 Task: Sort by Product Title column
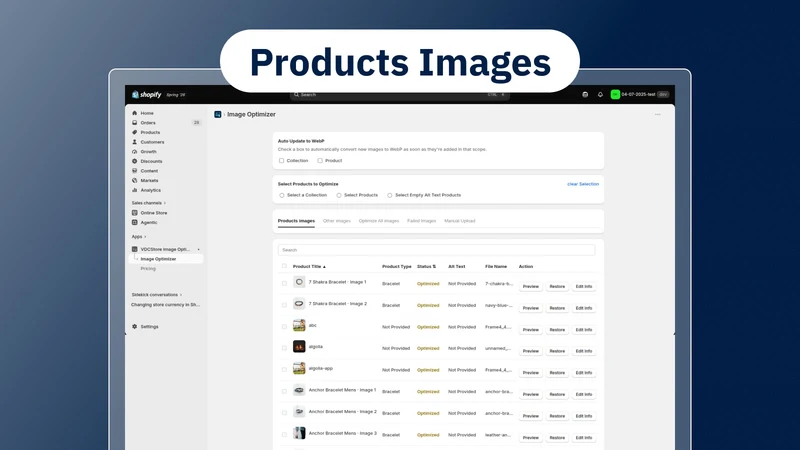coord(309,266)
